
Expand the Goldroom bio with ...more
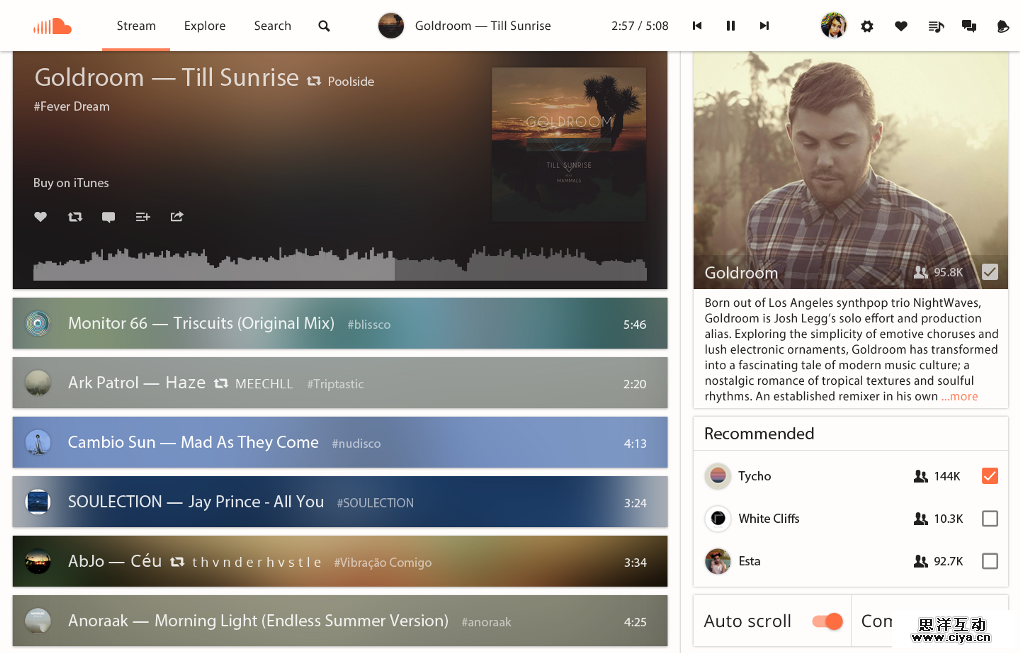(959, 397)
